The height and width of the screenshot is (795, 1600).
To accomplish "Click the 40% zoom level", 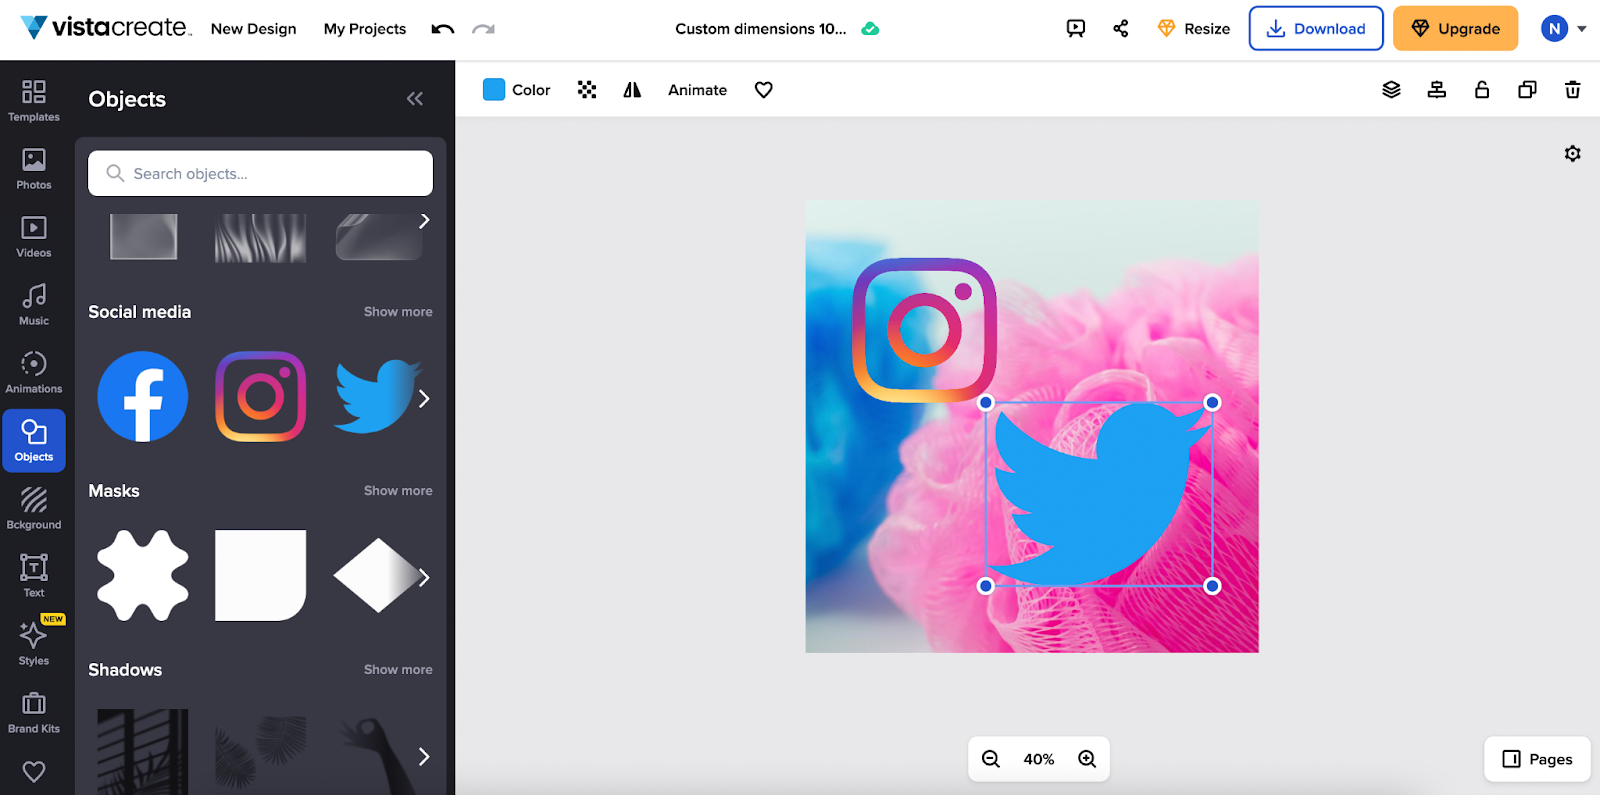I will pos(1039,759).
